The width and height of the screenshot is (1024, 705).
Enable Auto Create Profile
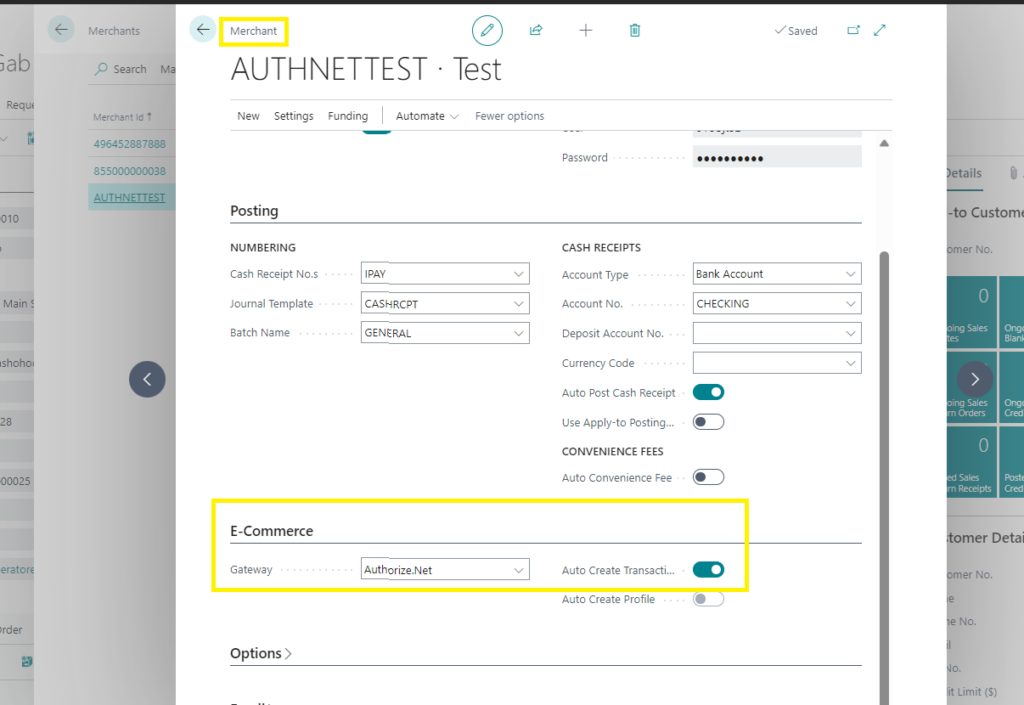(x=708, y=598)
